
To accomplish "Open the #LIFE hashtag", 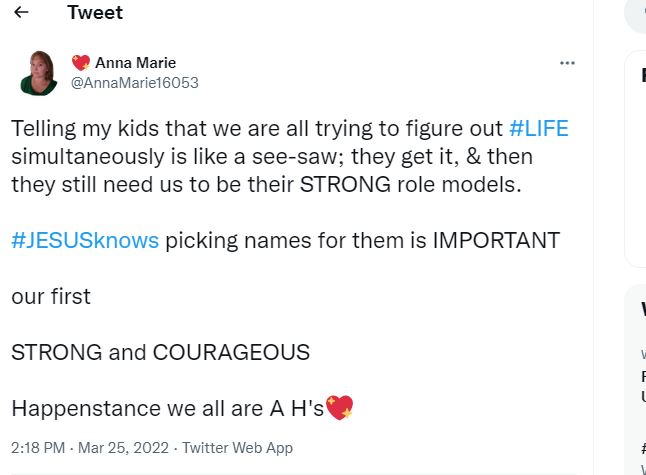I will (538, 129).
